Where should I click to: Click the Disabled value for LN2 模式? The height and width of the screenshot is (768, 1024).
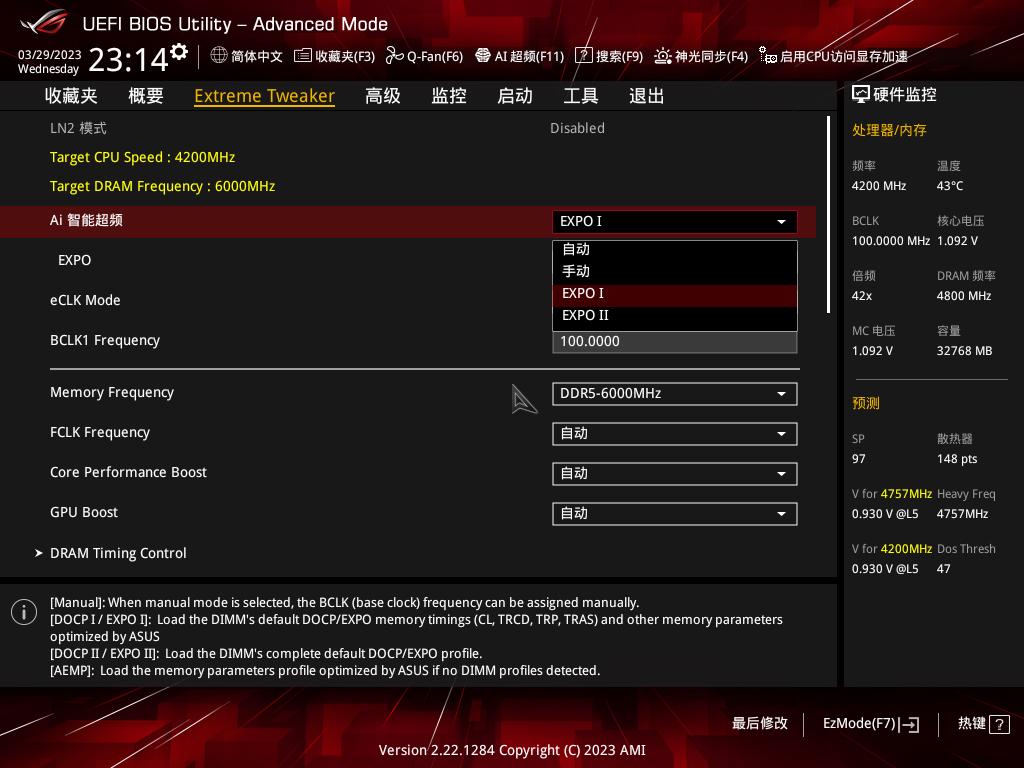point(577,128)
